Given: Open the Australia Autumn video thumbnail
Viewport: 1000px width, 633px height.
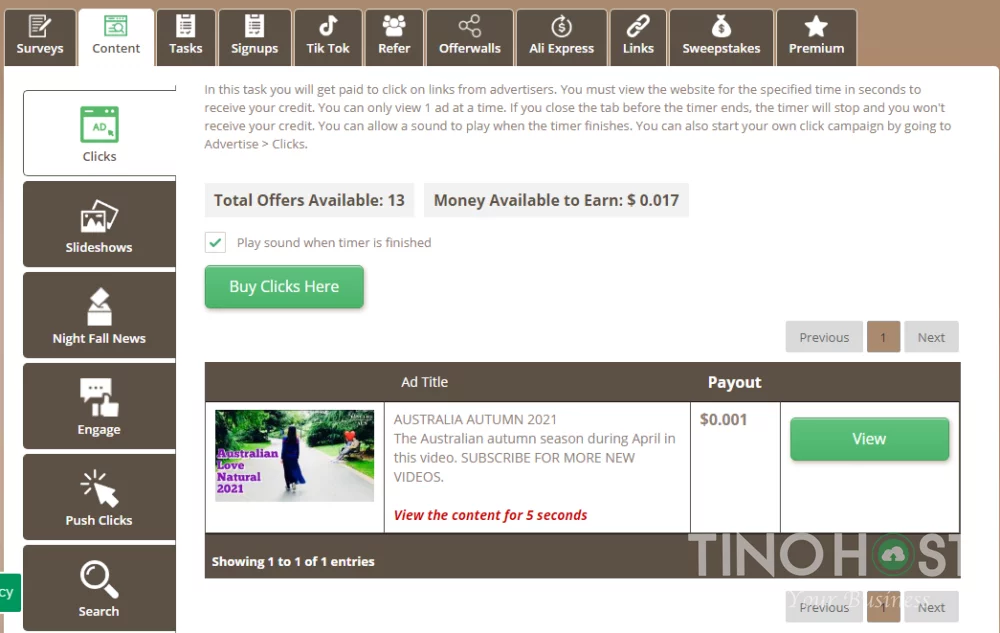Looking at the screenshot, I should 294,456.
